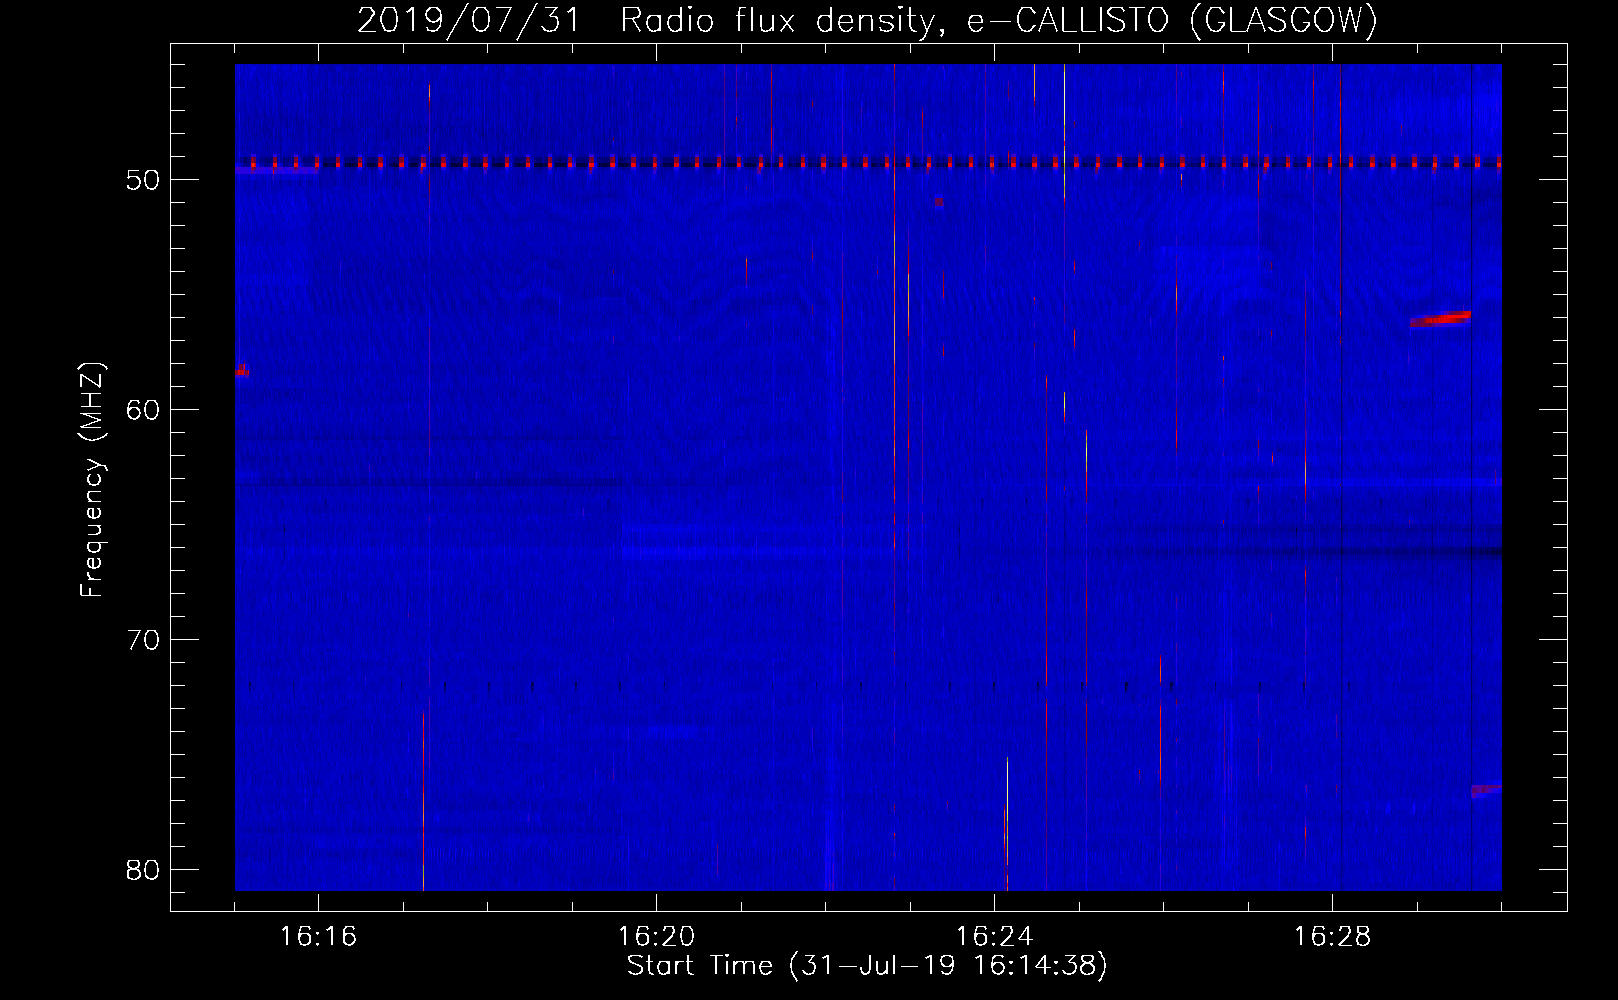
Task: Click the 60 frequency tick label
Action: (143, 410)
